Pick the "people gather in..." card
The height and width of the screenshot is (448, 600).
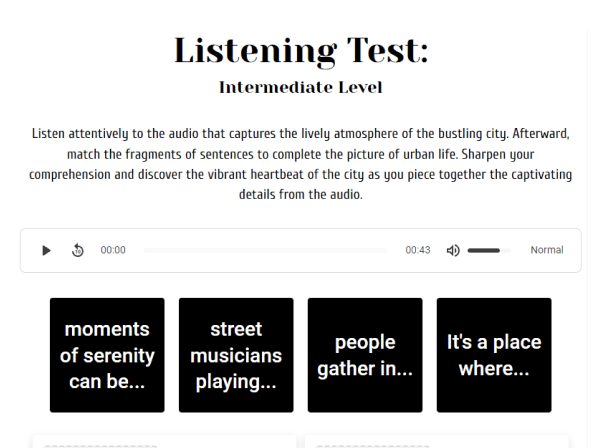(x=365, y=355)
